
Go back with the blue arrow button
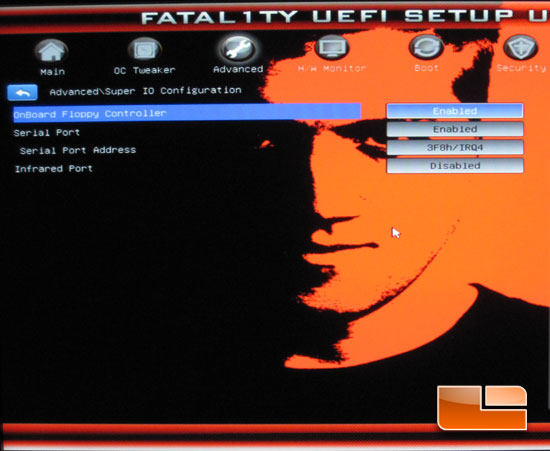22,93
